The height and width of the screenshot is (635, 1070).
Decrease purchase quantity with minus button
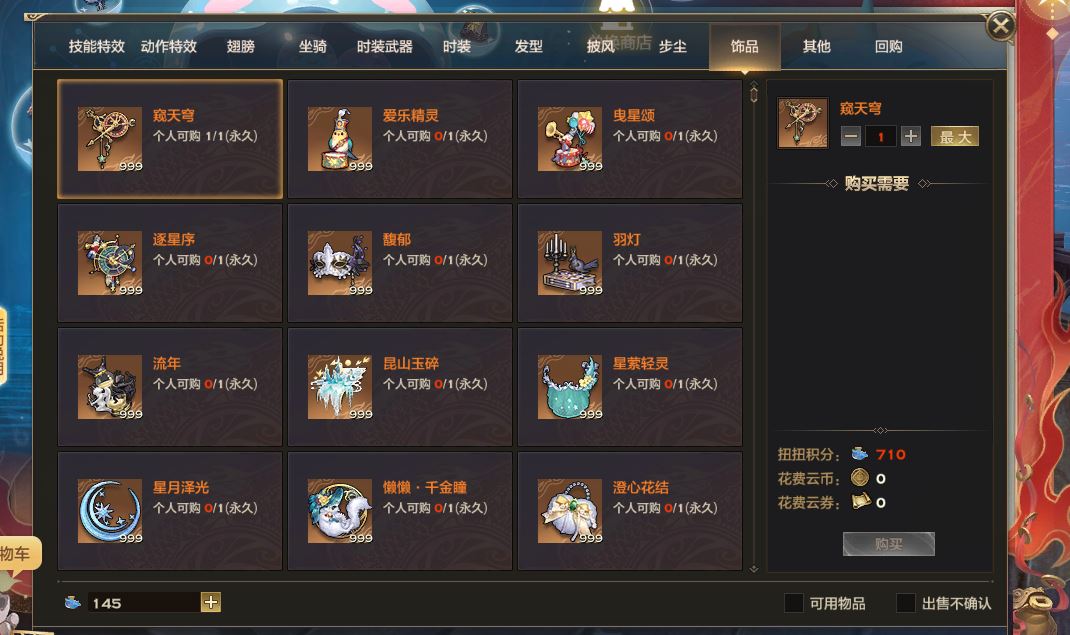[850, 136]
